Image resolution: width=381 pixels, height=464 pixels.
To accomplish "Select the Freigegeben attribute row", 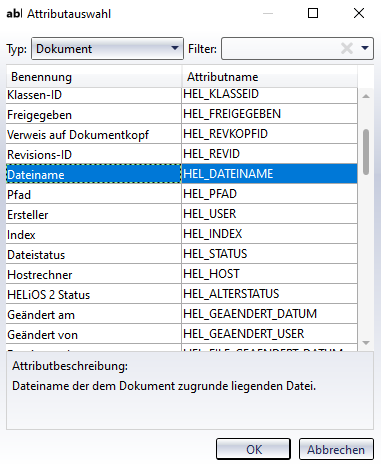I will pyautogui.click(x=182, y=114).
